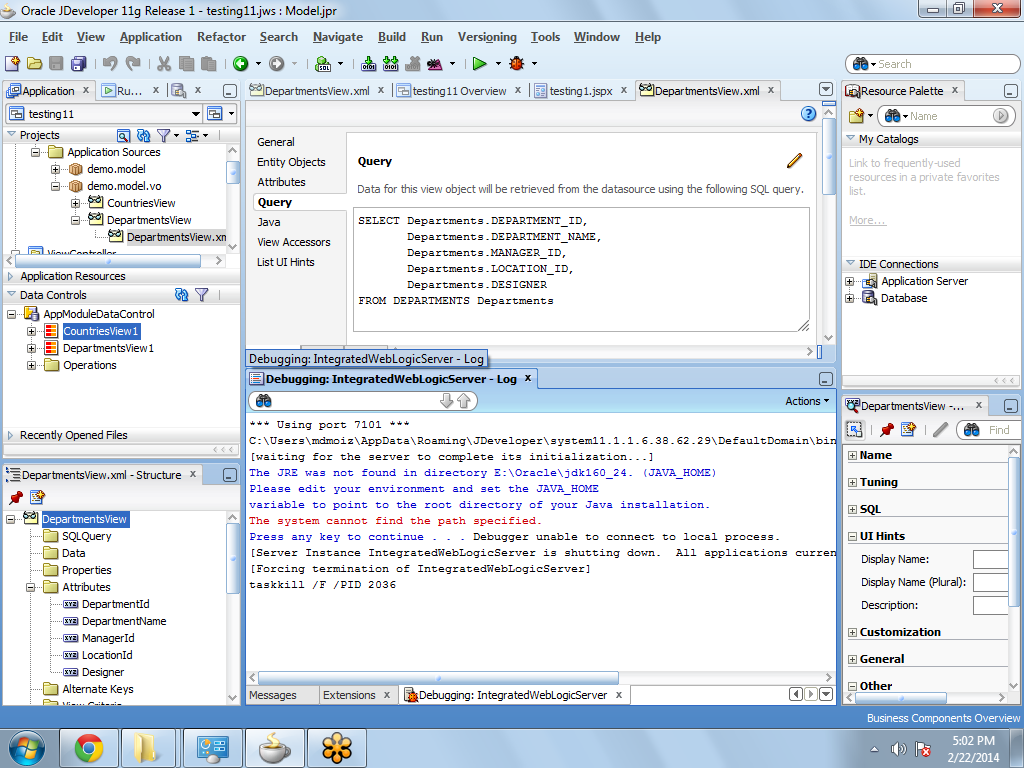
Task: Run the project with green play icon
Action: (x=479, y=63)
